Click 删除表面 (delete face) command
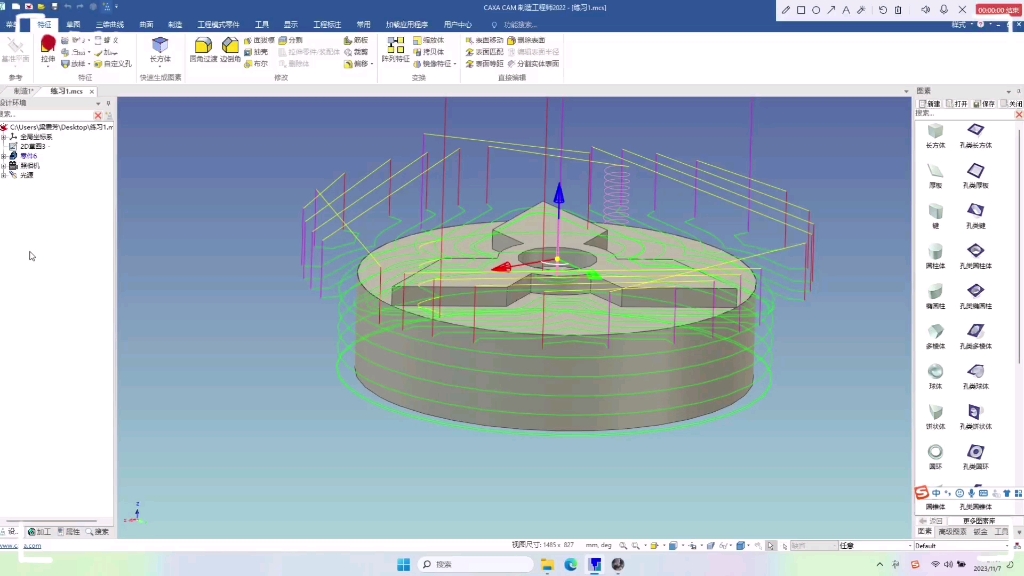 pos(526,40)
